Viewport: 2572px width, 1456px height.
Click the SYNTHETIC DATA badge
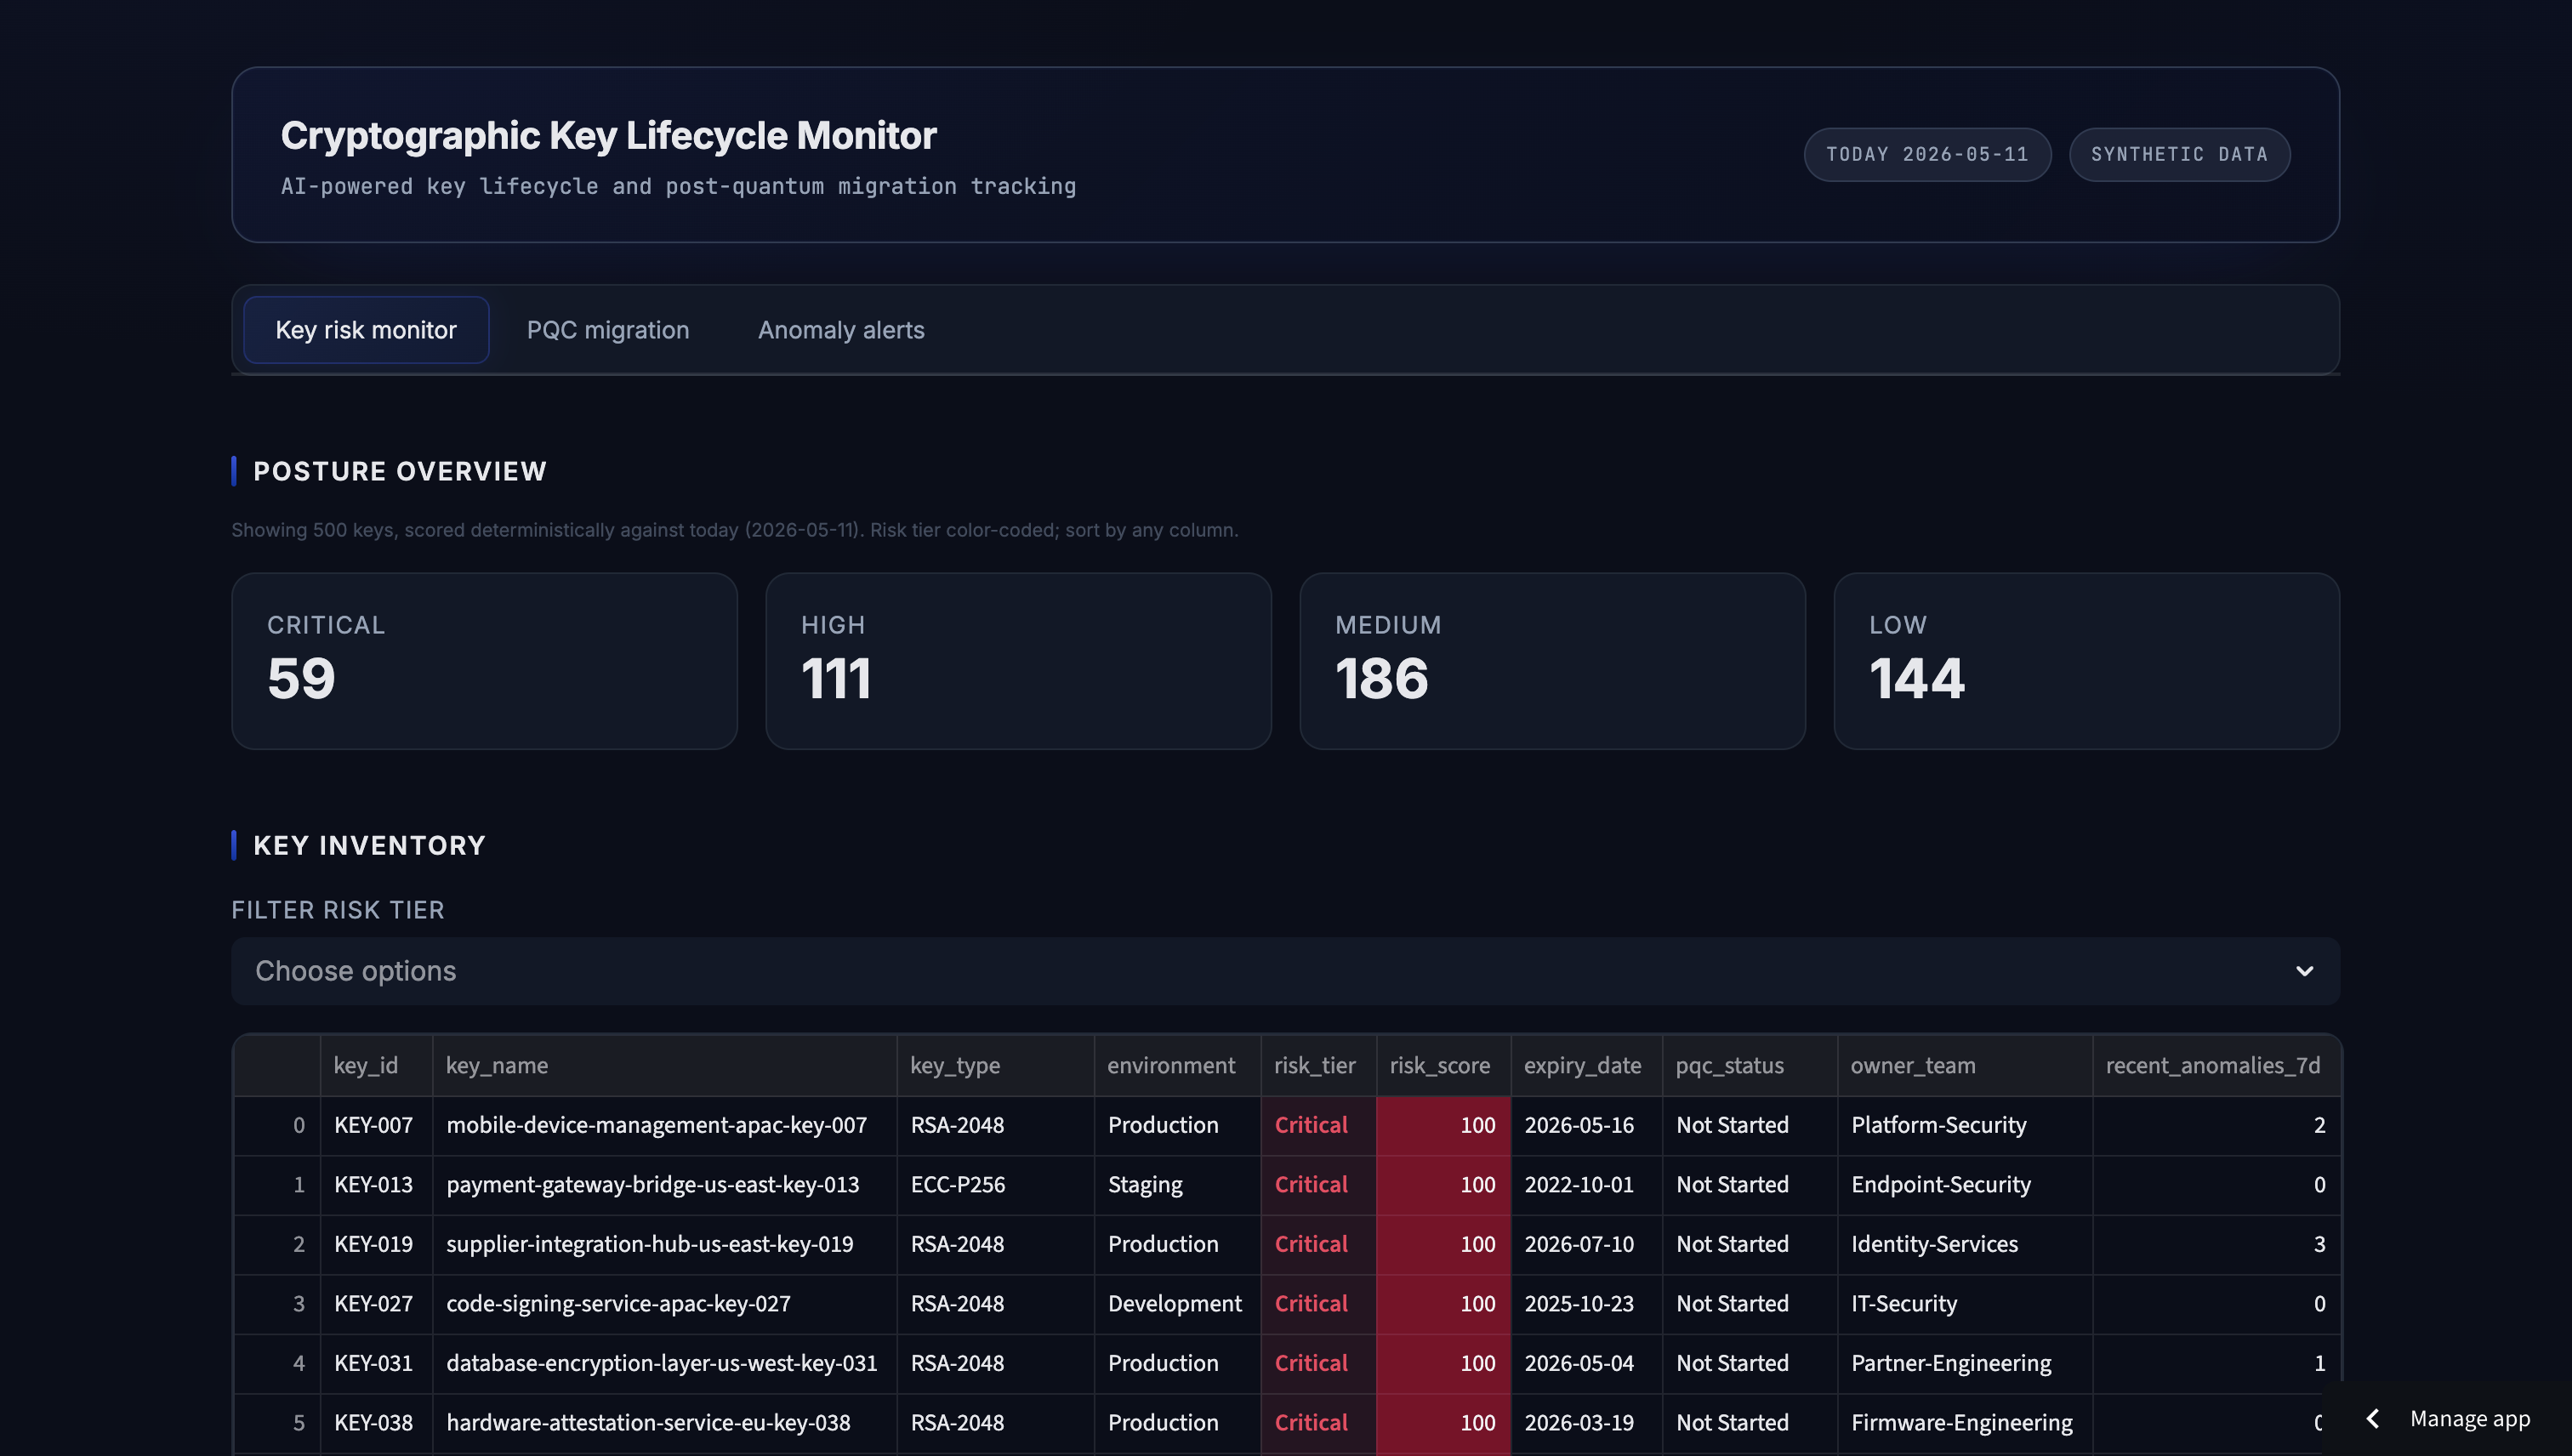(2179, 155)
